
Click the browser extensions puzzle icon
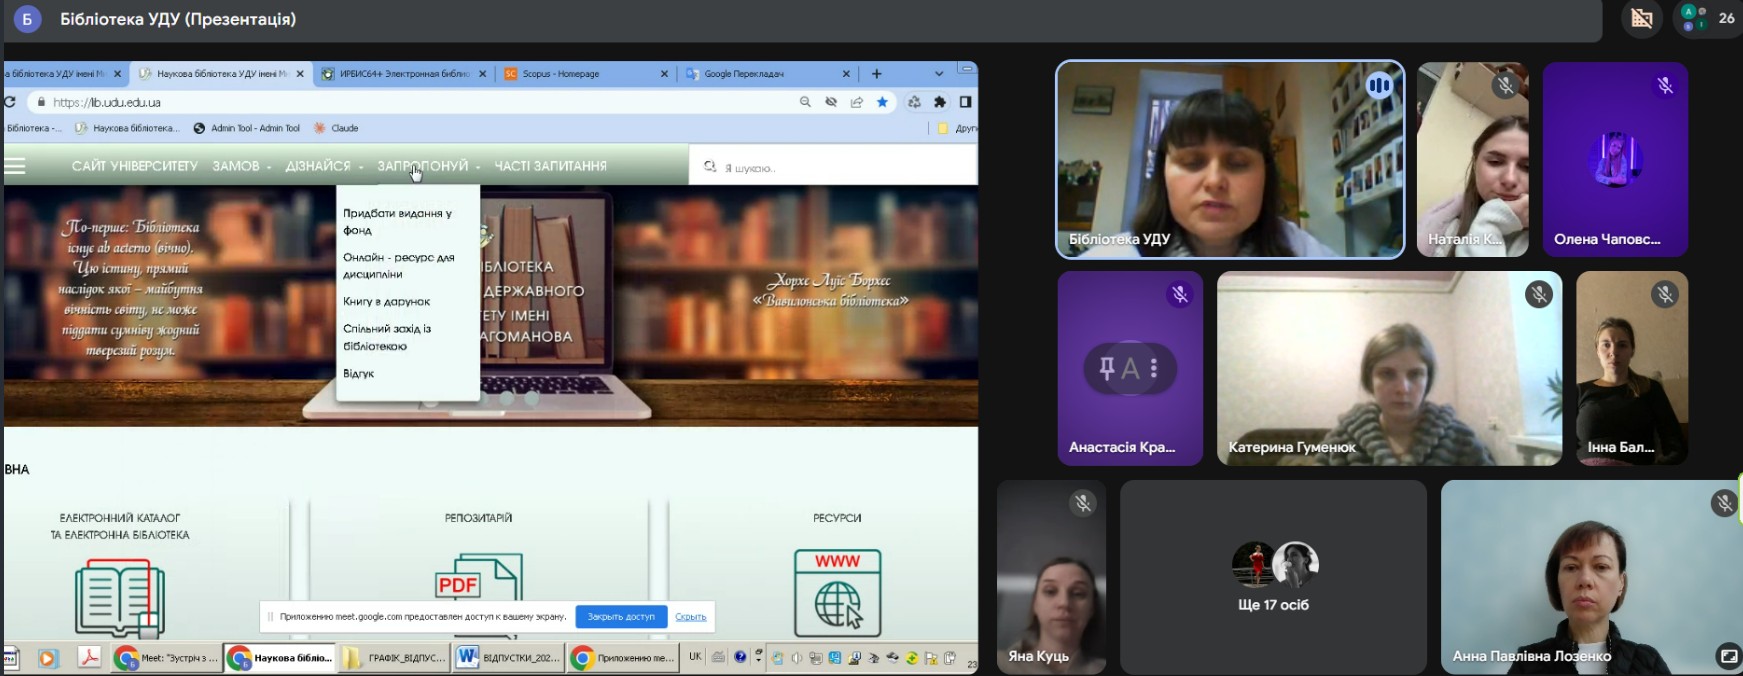[x=940, y=102]
